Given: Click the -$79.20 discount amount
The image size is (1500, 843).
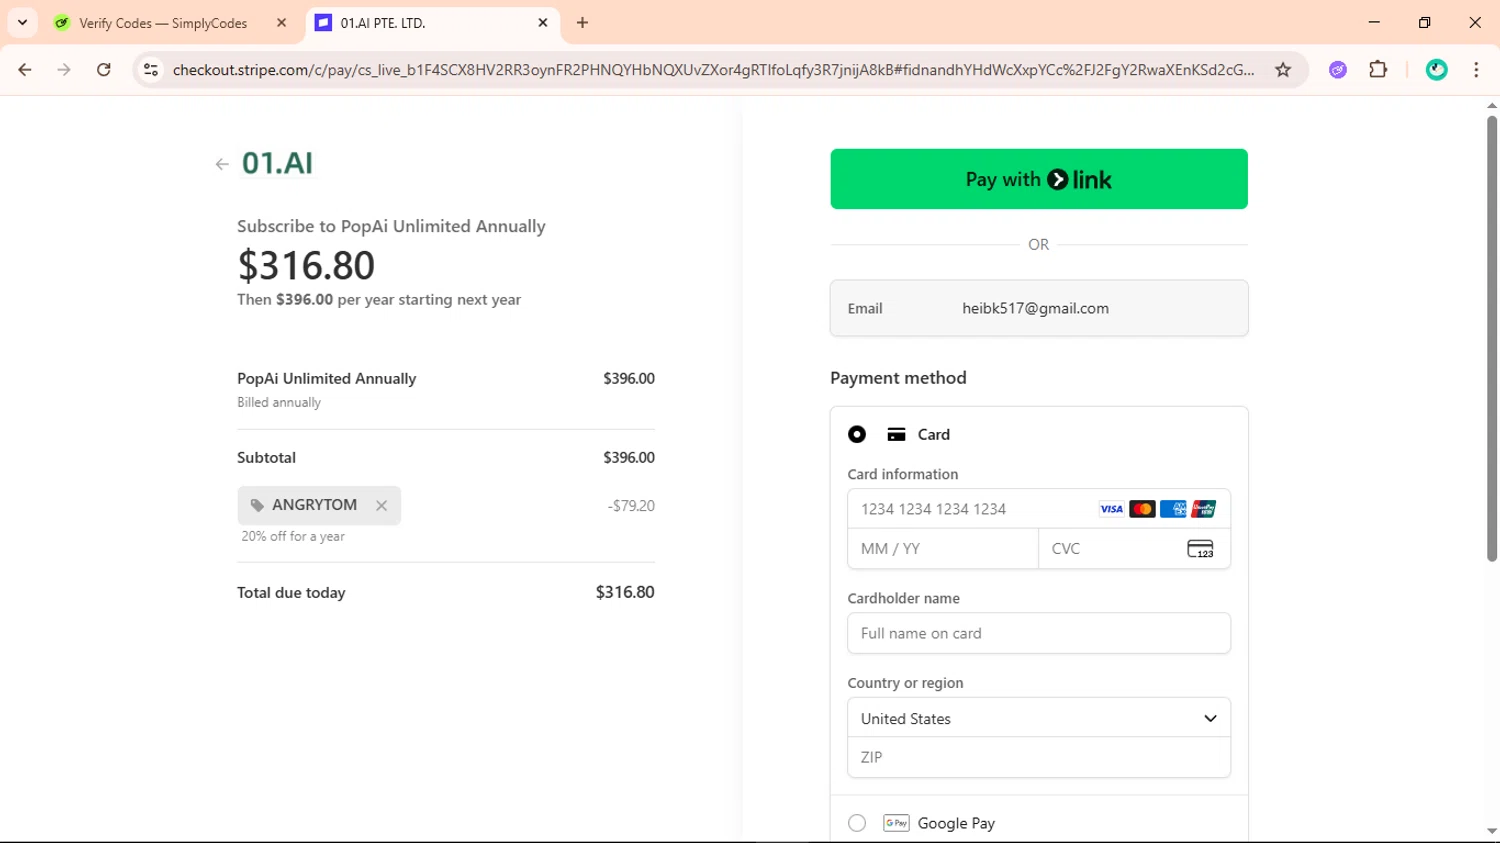Looking at the screenshot, I should [631, 506].
